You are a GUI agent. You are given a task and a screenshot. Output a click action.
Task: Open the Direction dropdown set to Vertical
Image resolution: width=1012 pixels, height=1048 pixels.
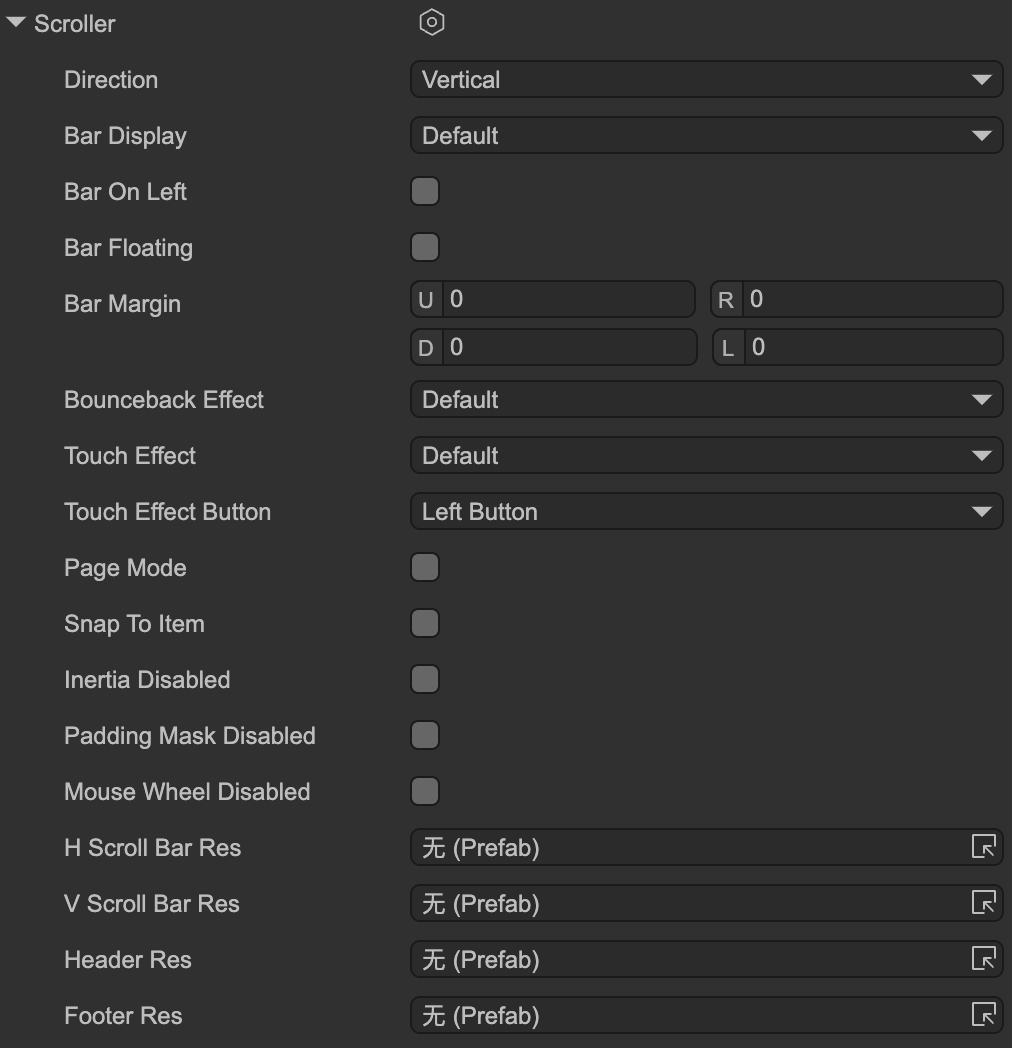click(x=706, y=80)
